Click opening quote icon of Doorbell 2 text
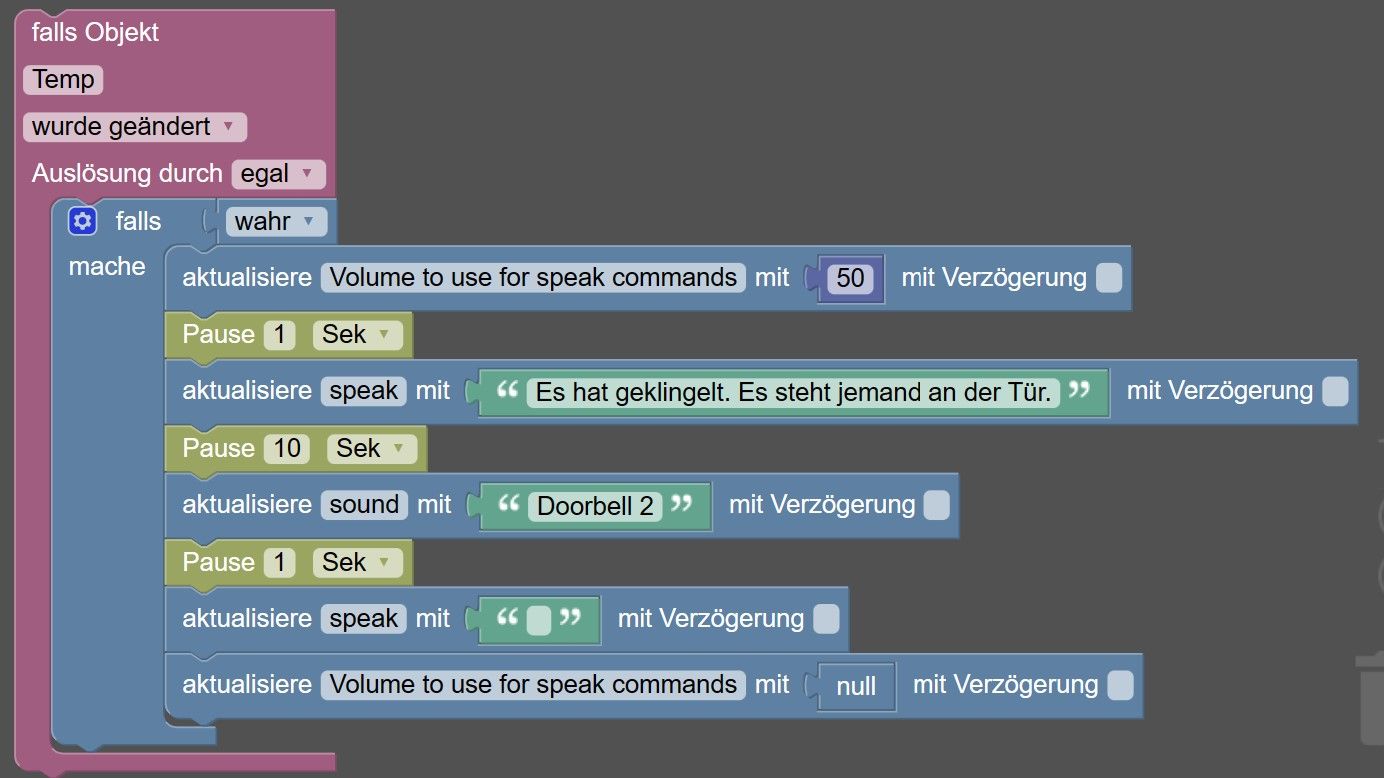 coord(510,505)
